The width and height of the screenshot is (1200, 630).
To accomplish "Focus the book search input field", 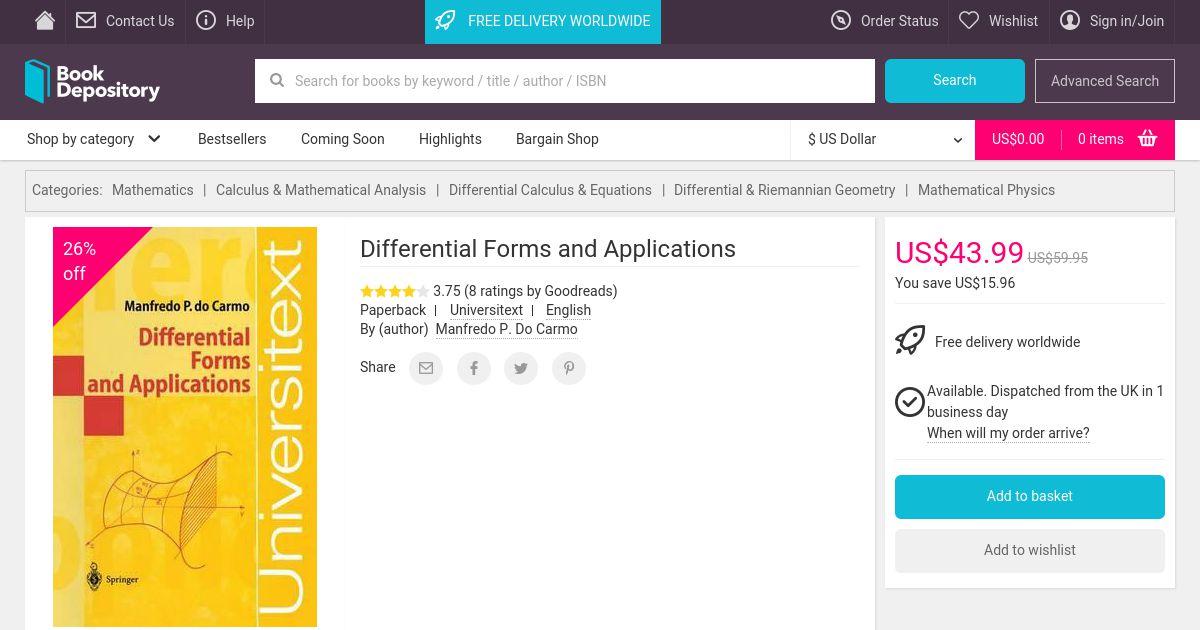I will click(x=565, y=81).
